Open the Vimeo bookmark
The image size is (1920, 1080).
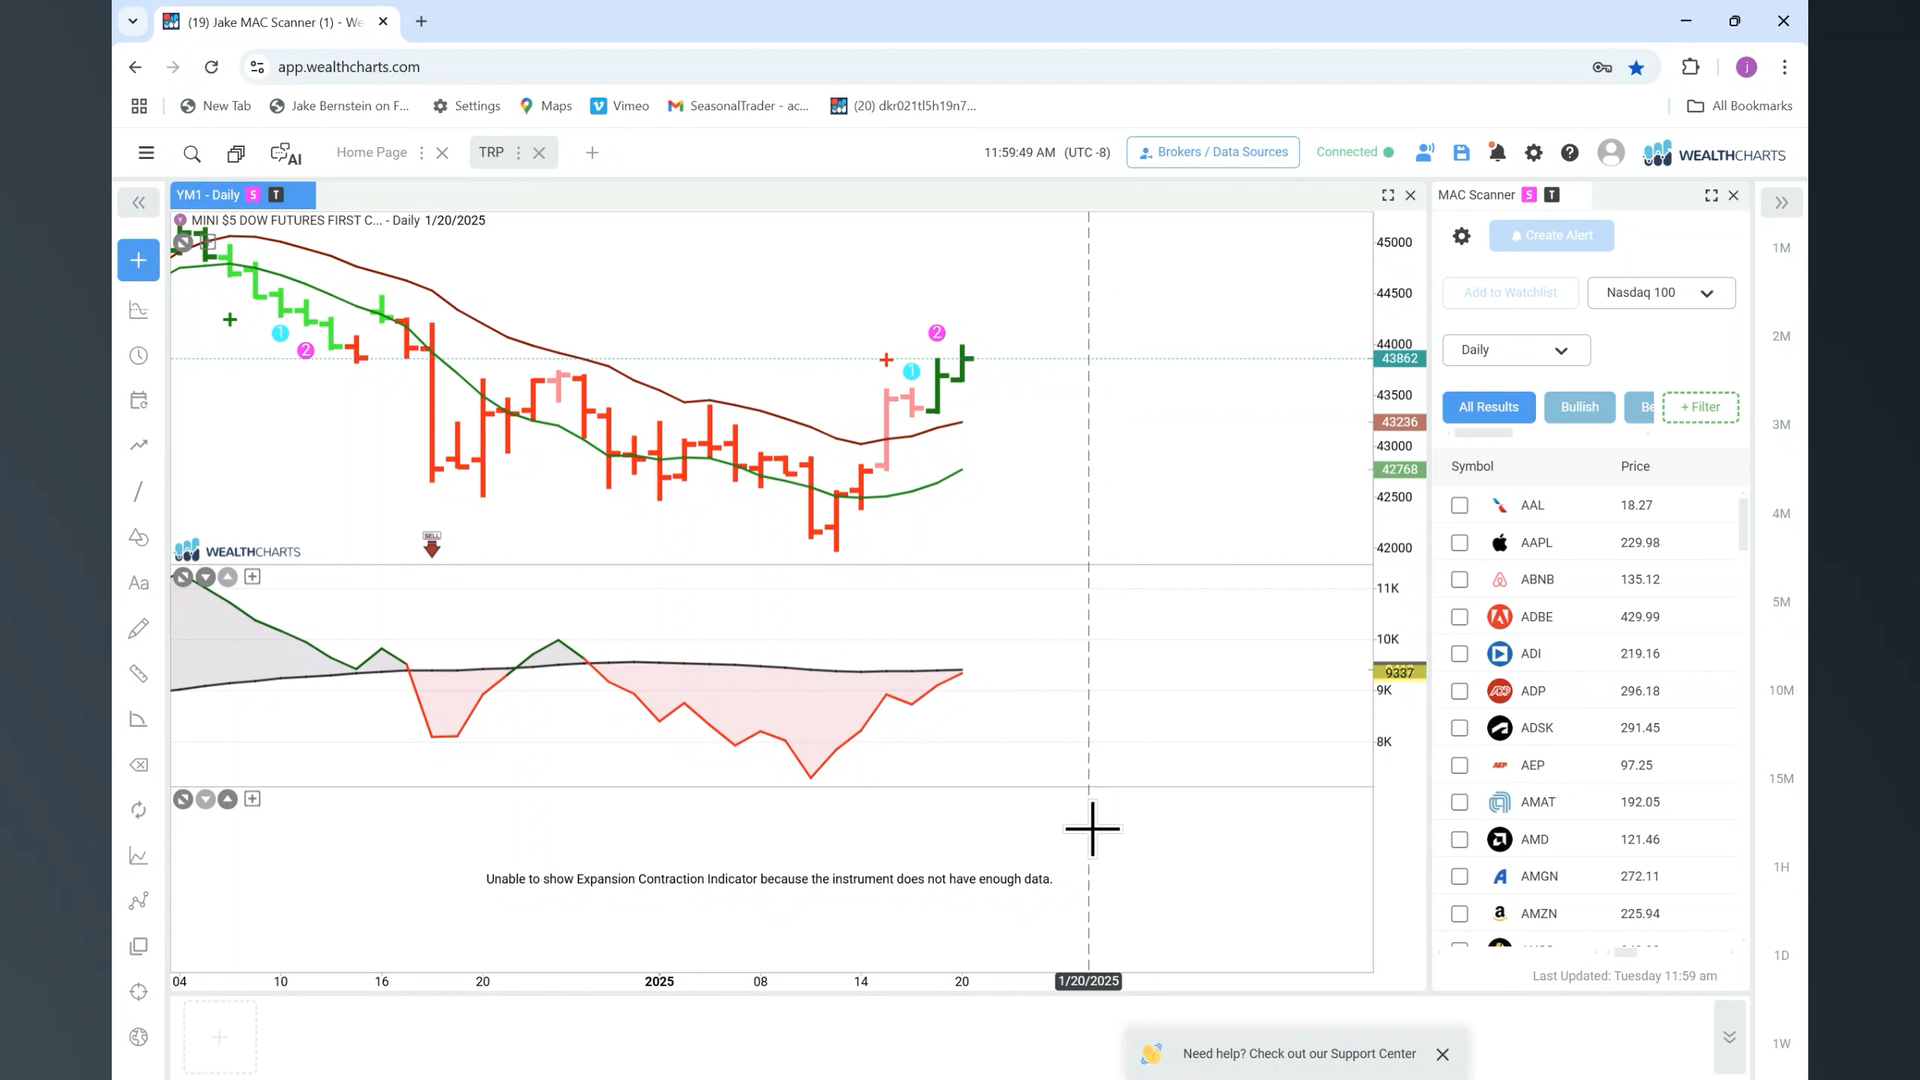click(x=620, y=106)
